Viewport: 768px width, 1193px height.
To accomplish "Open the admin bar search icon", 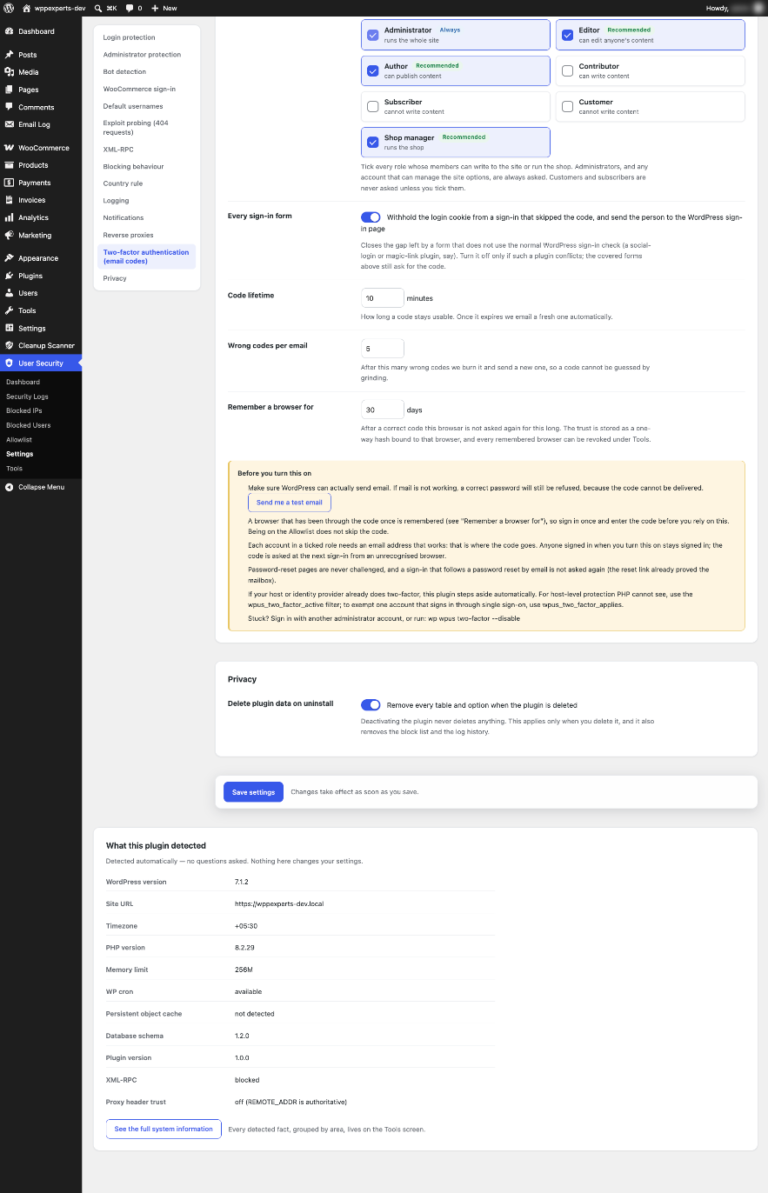I will [x=98, y=8].
